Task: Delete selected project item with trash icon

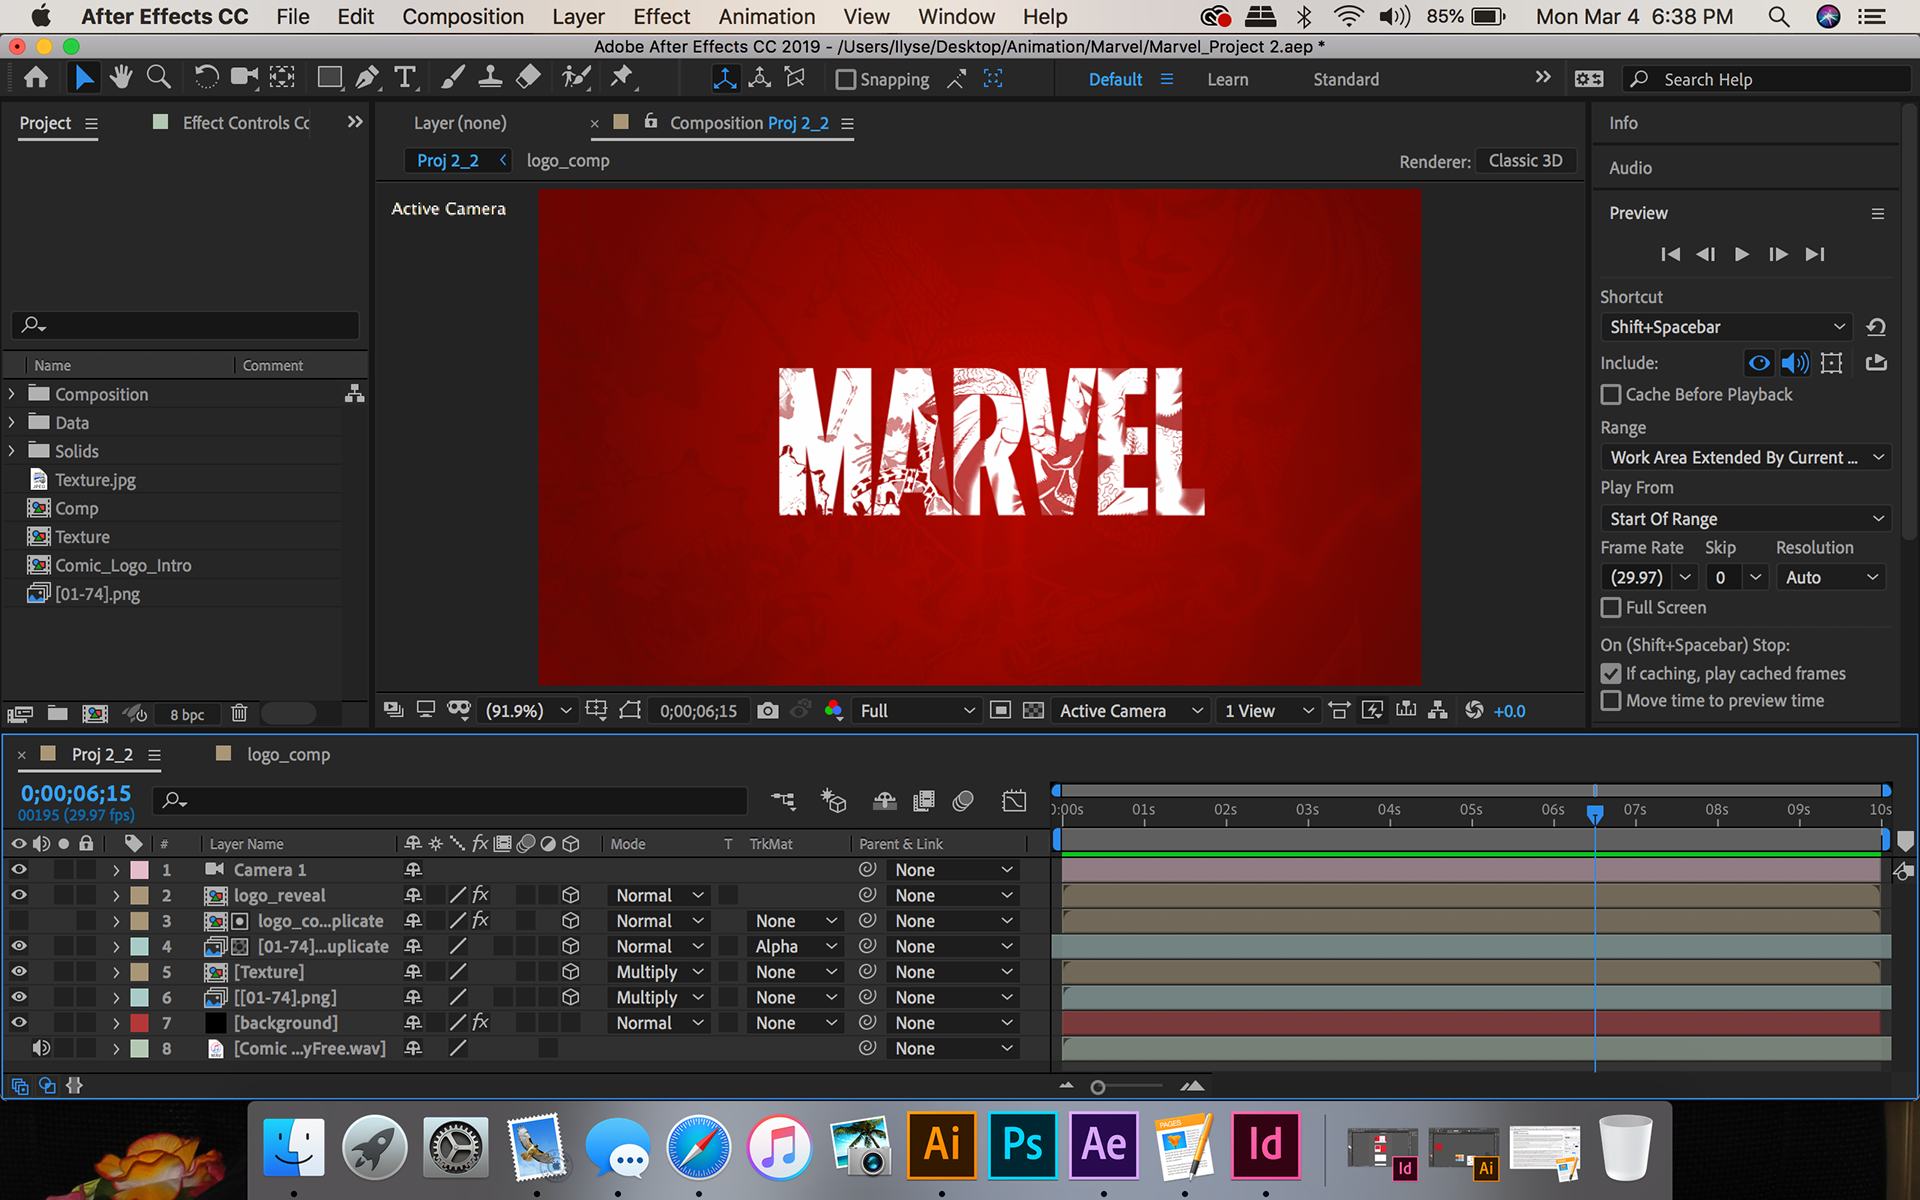Action: (239, 713)
